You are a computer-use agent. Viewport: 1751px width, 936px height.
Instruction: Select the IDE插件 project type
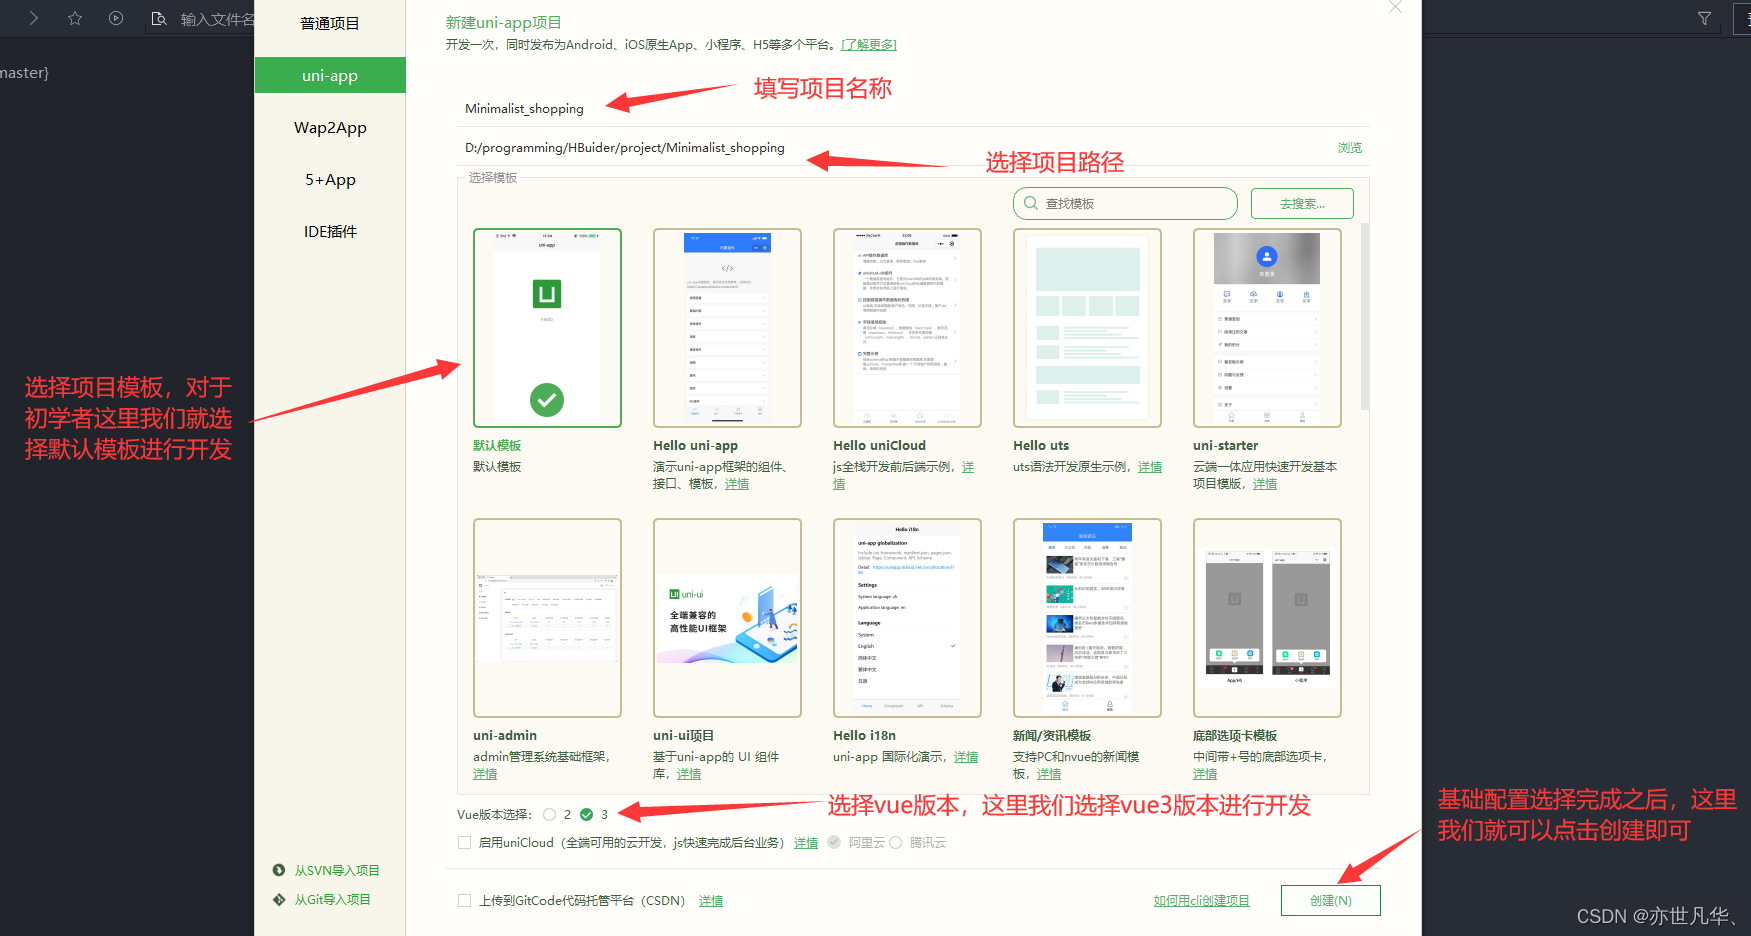pyautogui.click(x=330, y=231)
